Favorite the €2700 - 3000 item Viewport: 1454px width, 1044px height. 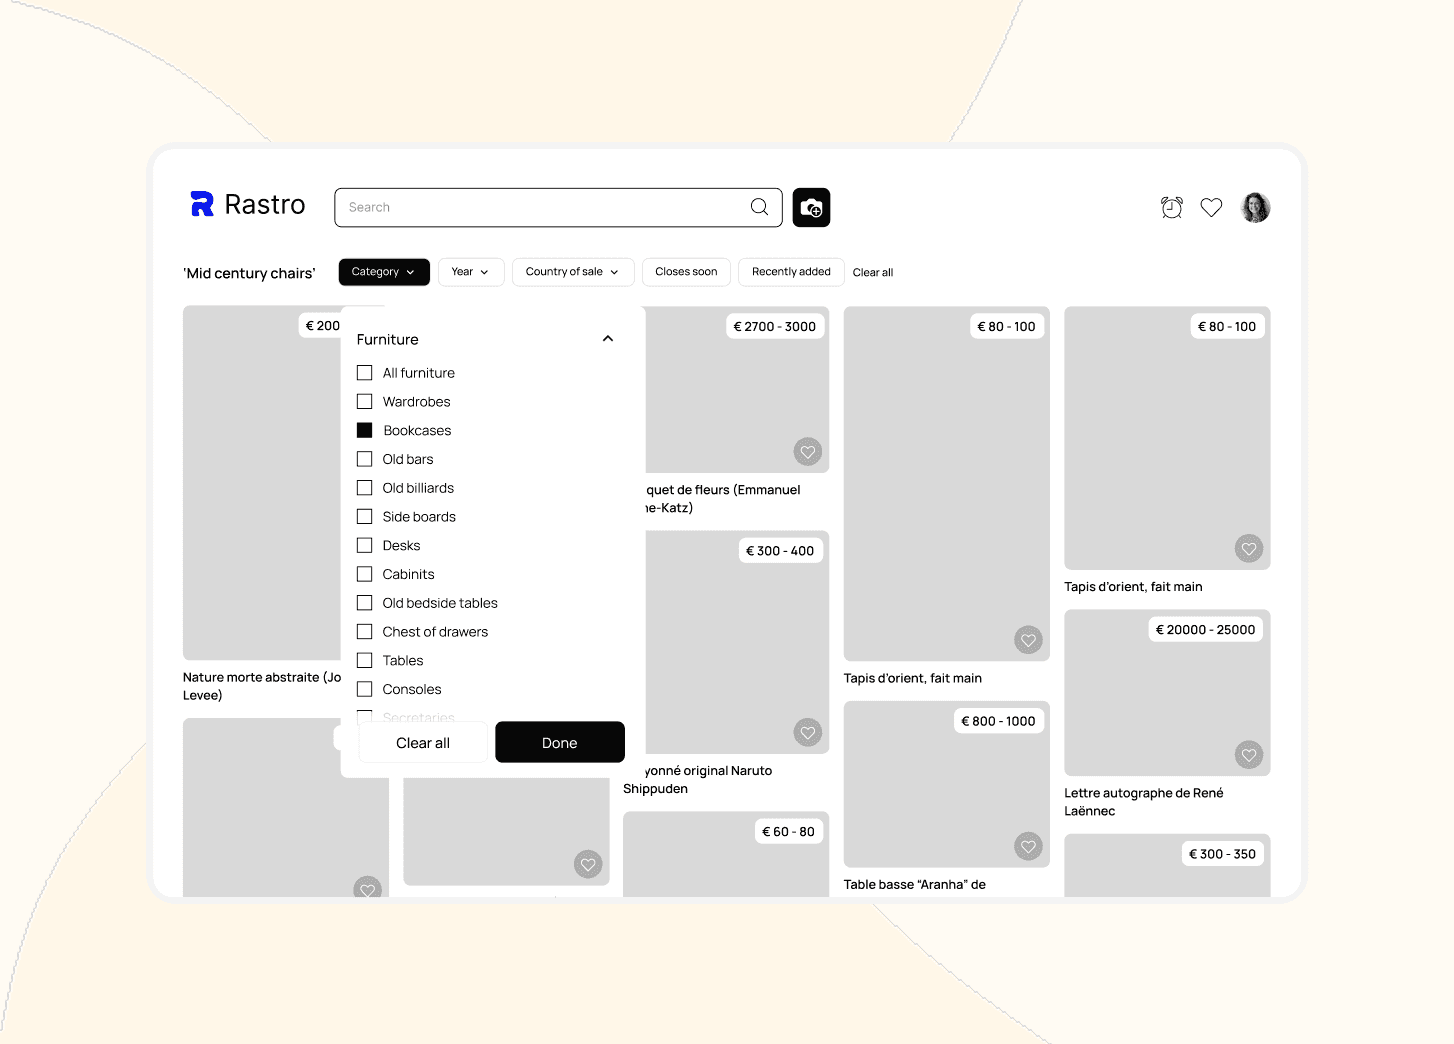point(808,452)
